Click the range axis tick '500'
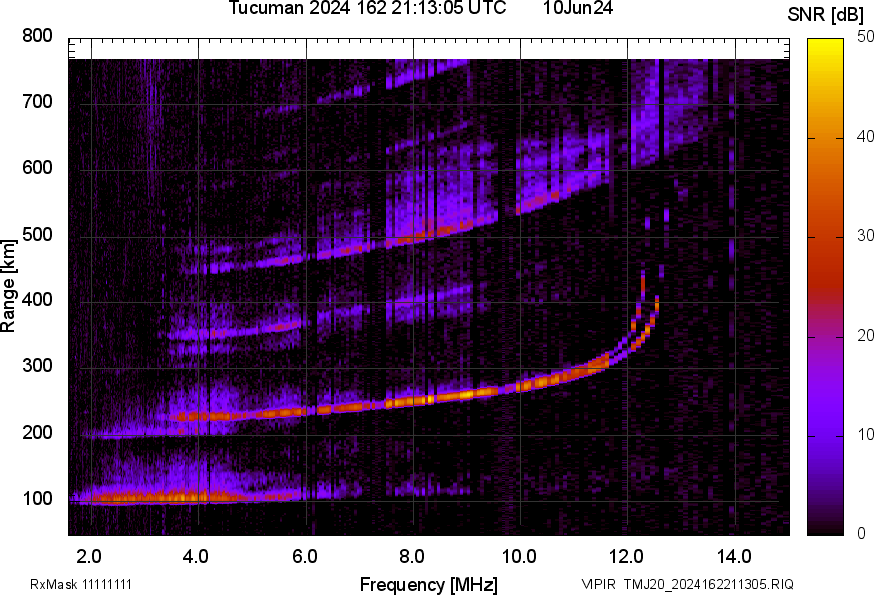This screenshot has width=874, height=595. [37, 235]
